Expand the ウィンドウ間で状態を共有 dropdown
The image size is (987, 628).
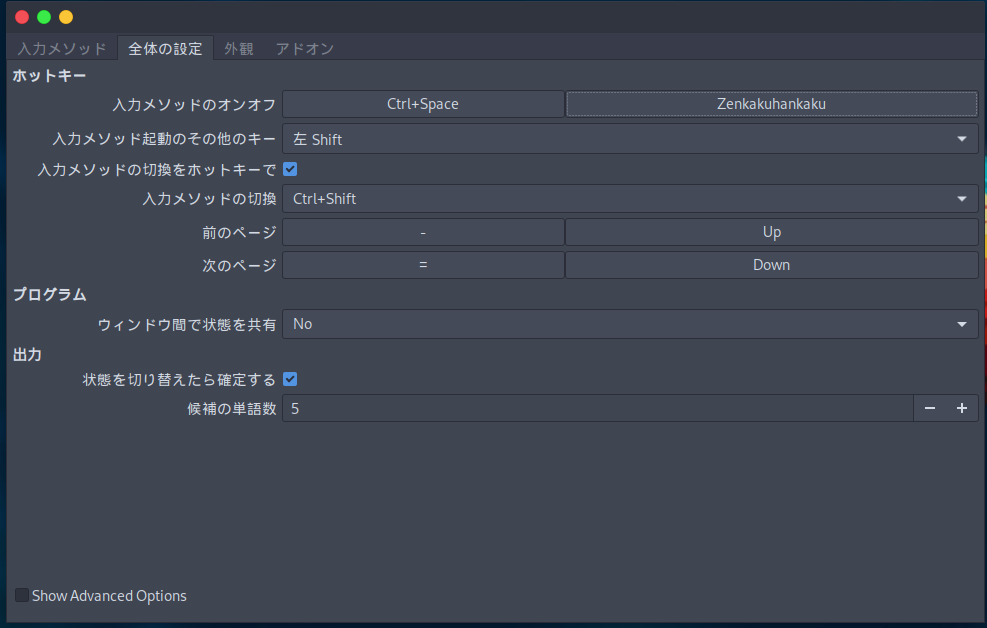click(x=630, y=324)
